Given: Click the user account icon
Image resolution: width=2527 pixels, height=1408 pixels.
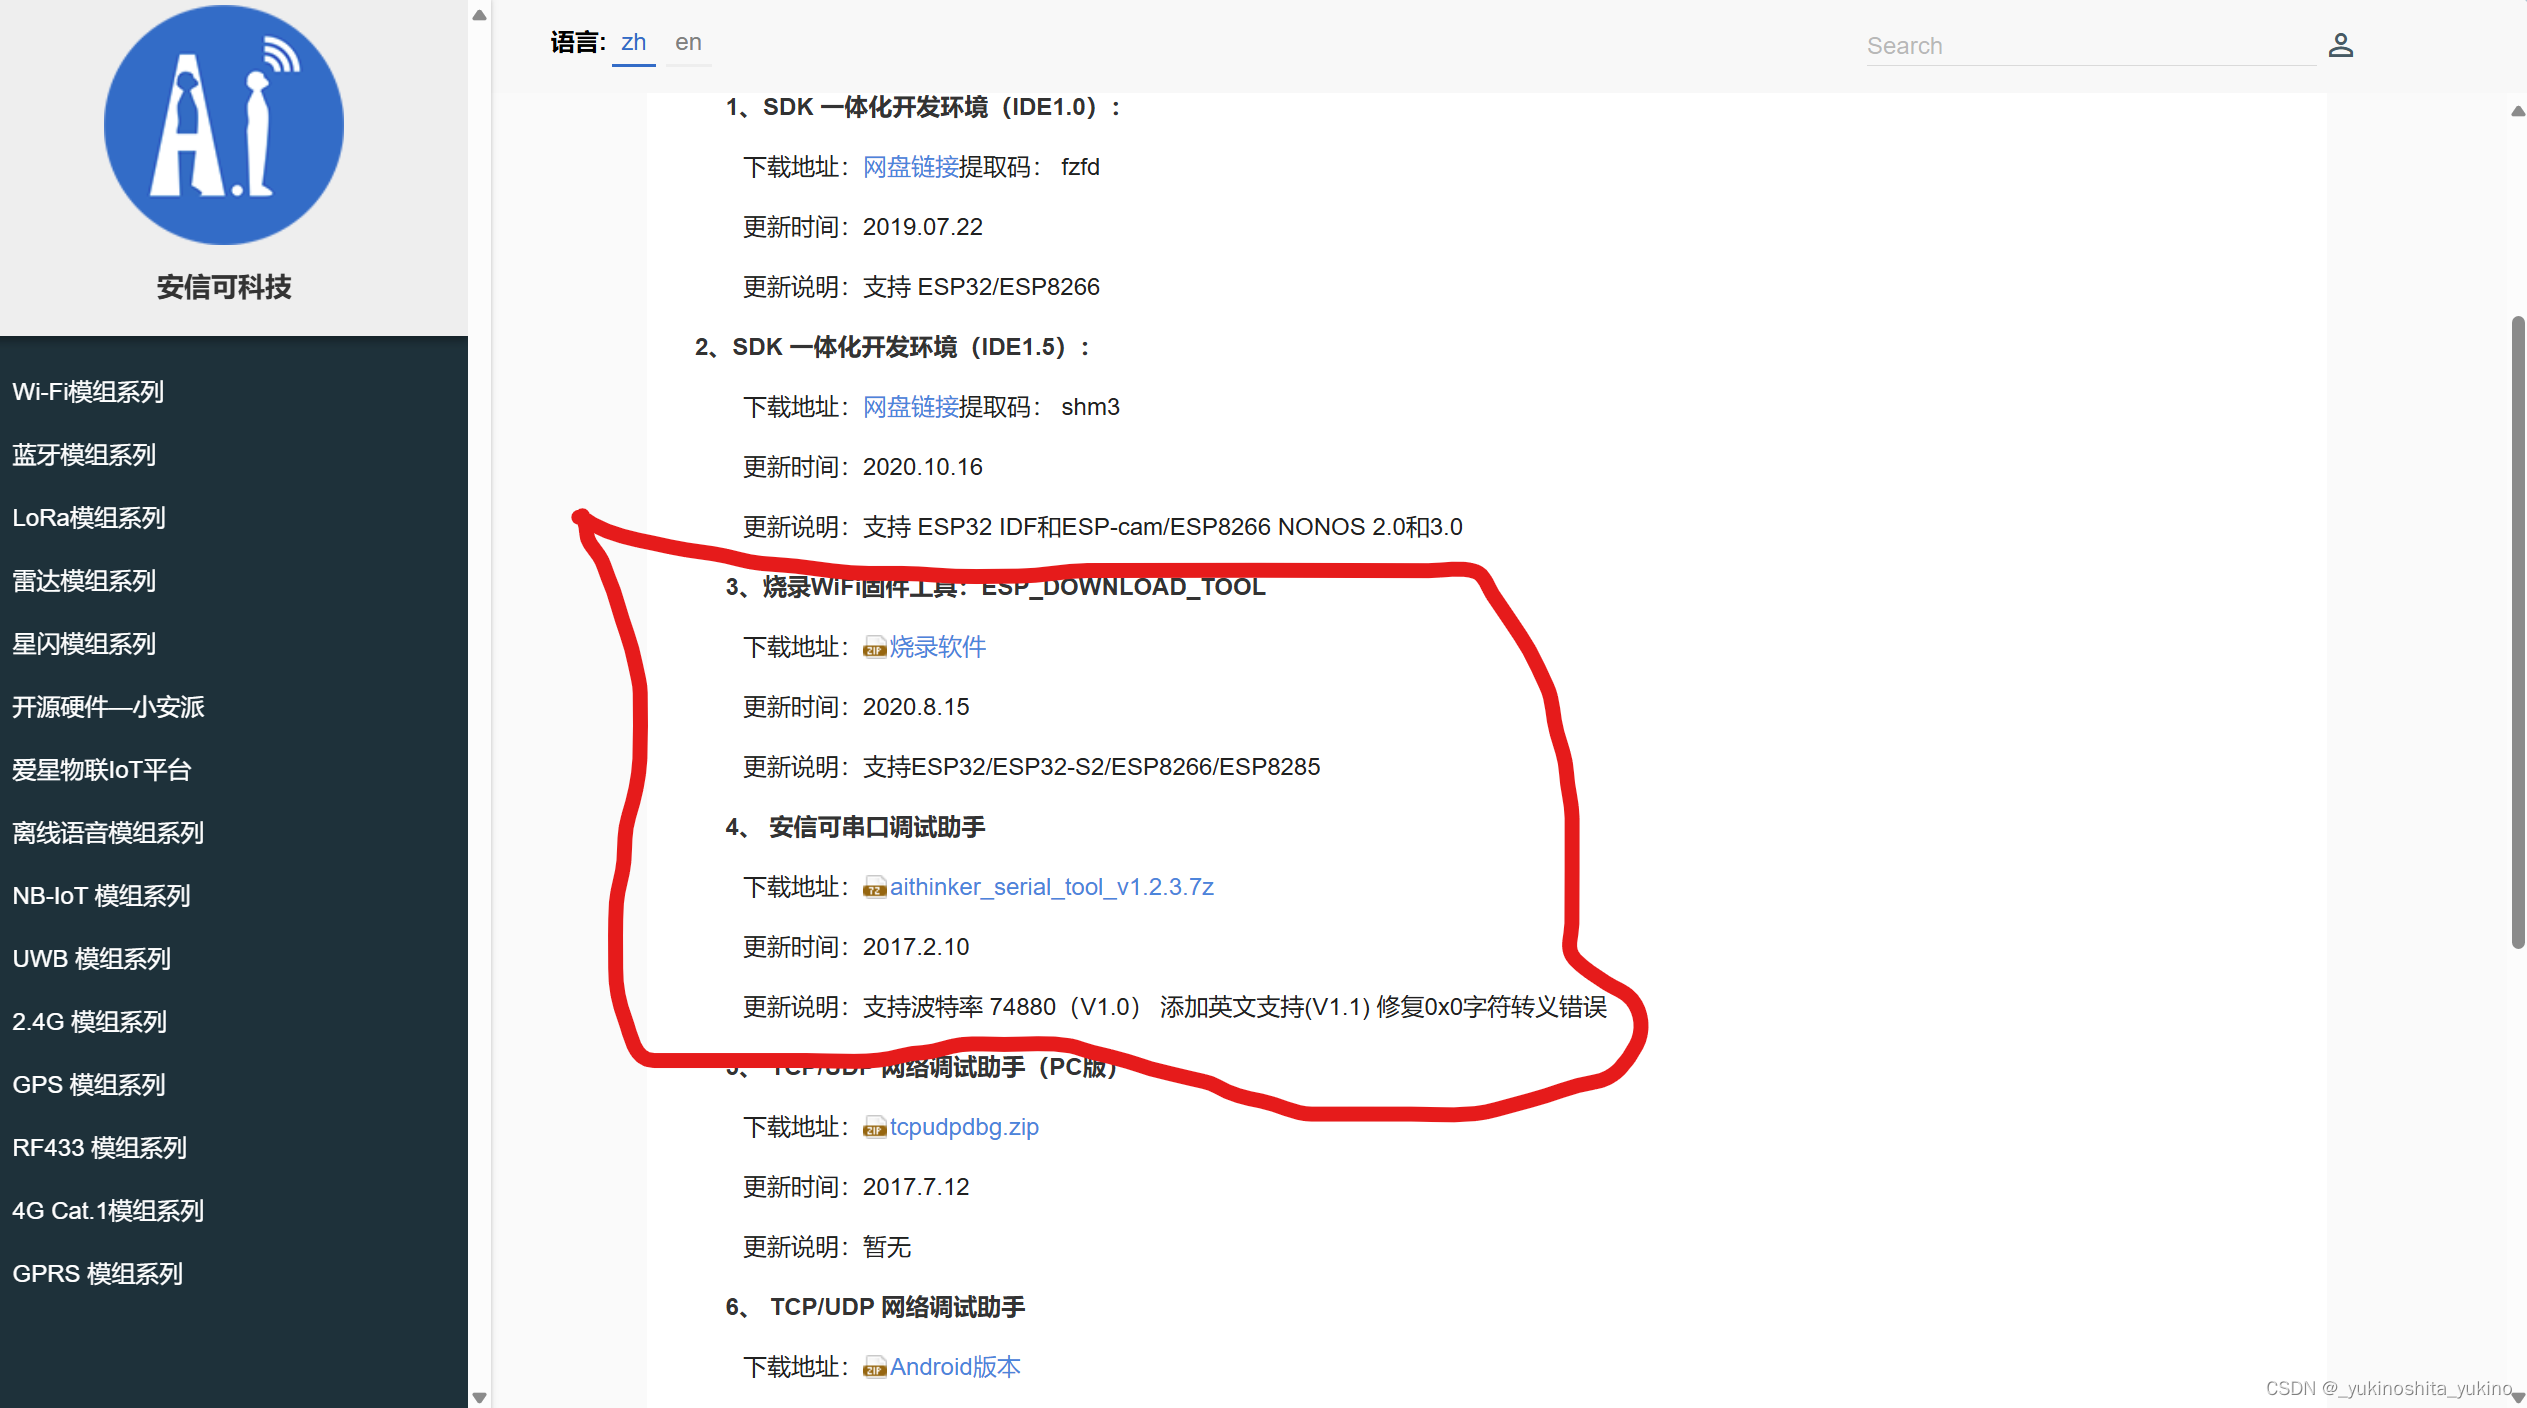Looking at the screenshot, I should tap(2340, 45).
